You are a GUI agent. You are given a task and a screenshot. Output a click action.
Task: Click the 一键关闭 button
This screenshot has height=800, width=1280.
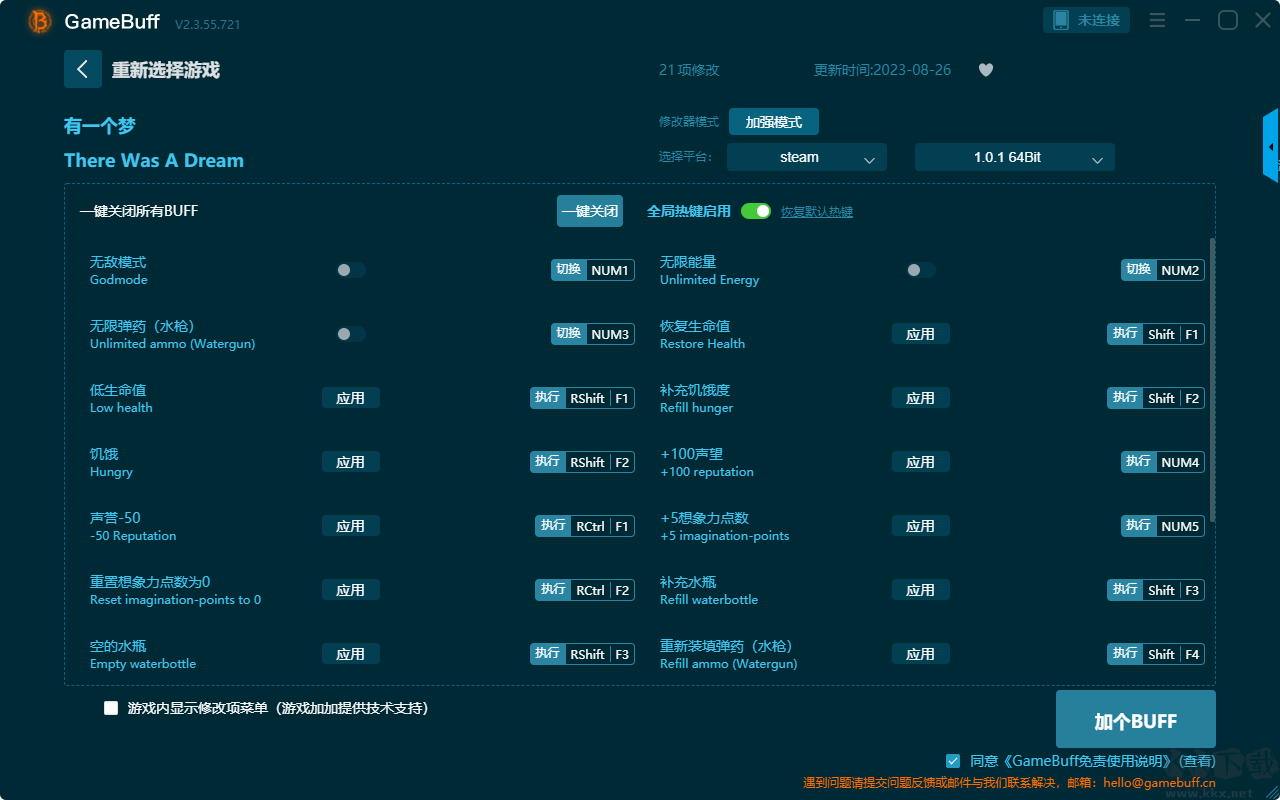[590, 211]
